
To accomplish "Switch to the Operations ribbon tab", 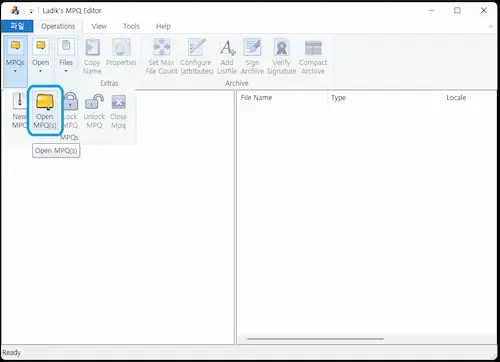I will pos(58,26).
